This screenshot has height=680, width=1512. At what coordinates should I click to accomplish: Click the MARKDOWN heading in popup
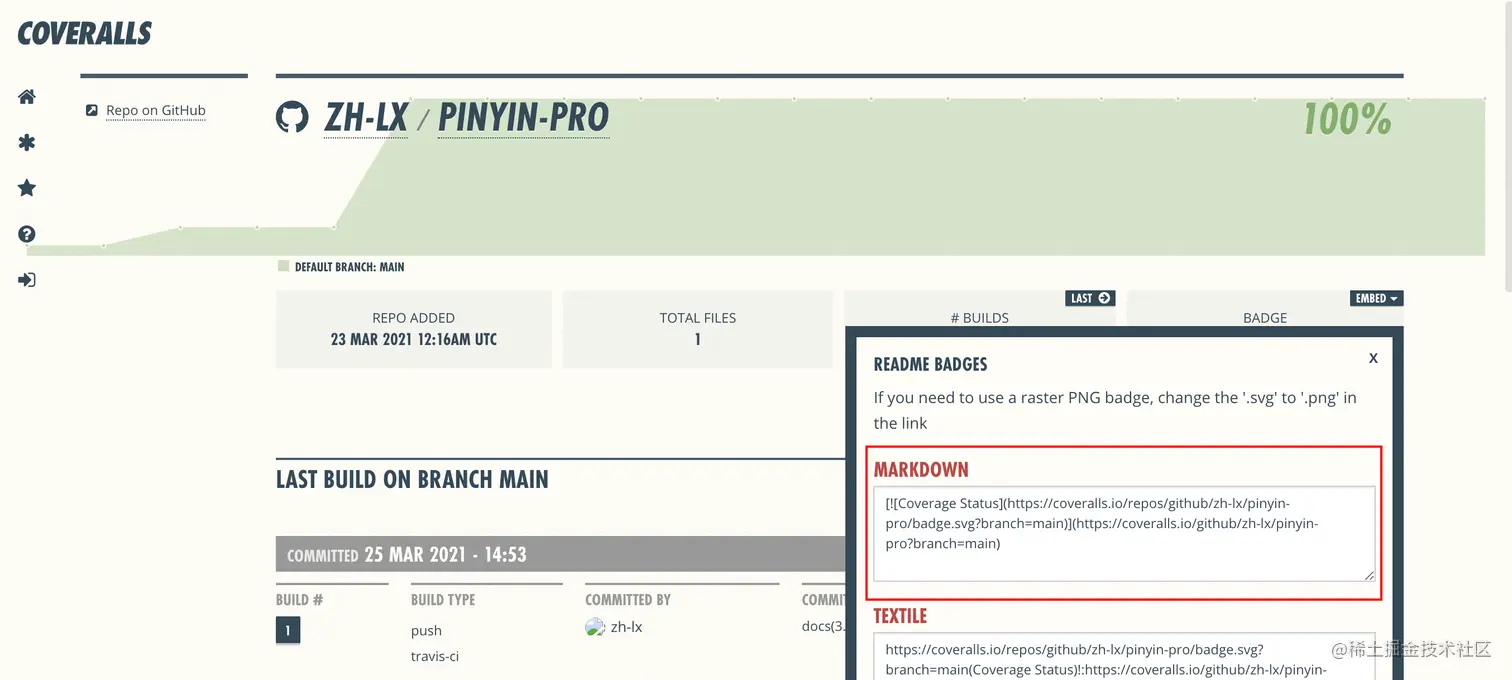(921, 470)
